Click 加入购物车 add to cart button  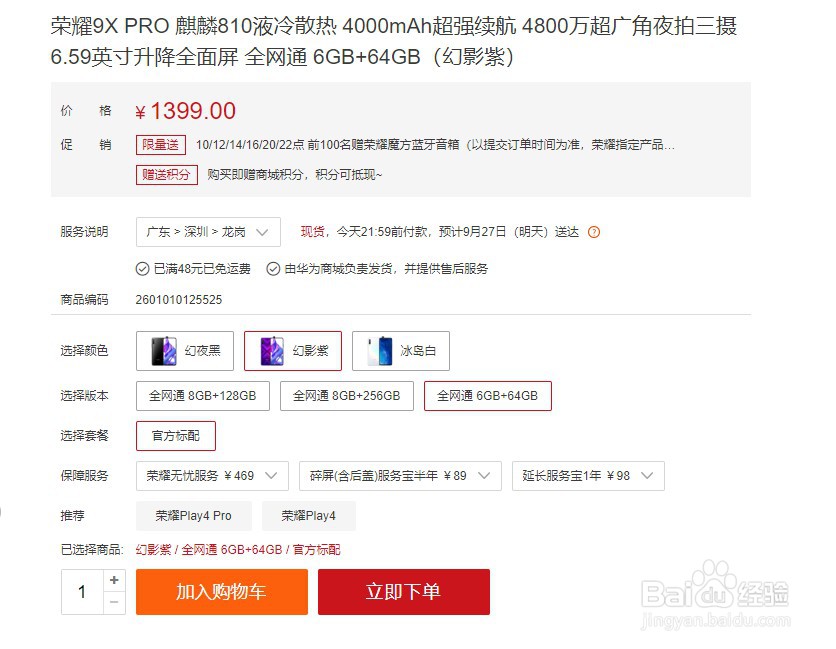tap(222, 592)
